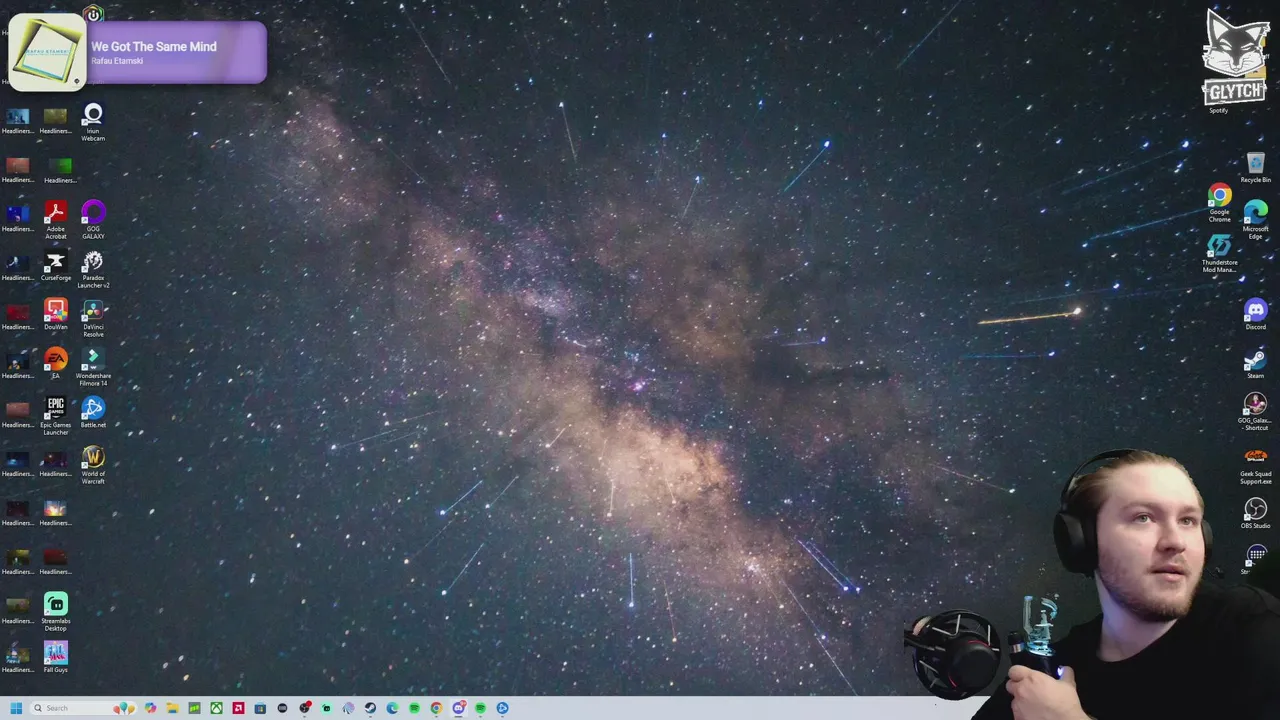Image resolution: width=1280 pixels, height=720 pixels.
Task: Click the album art in the now-playing widget
Action: click(x=46, y=52)
